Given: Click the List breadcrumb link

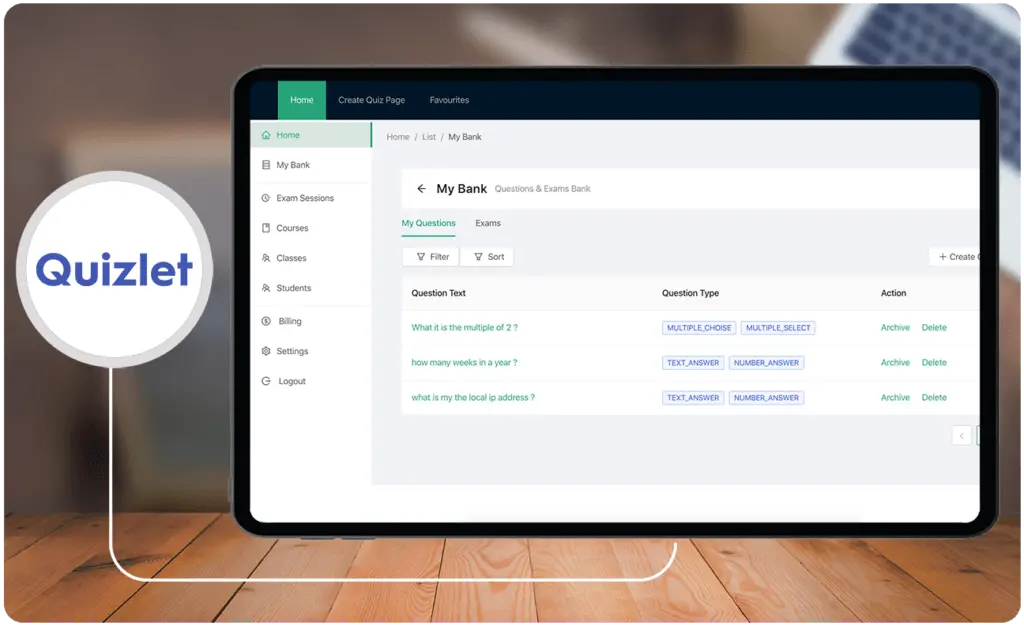Looking at the screenshot, I should 428,137.
